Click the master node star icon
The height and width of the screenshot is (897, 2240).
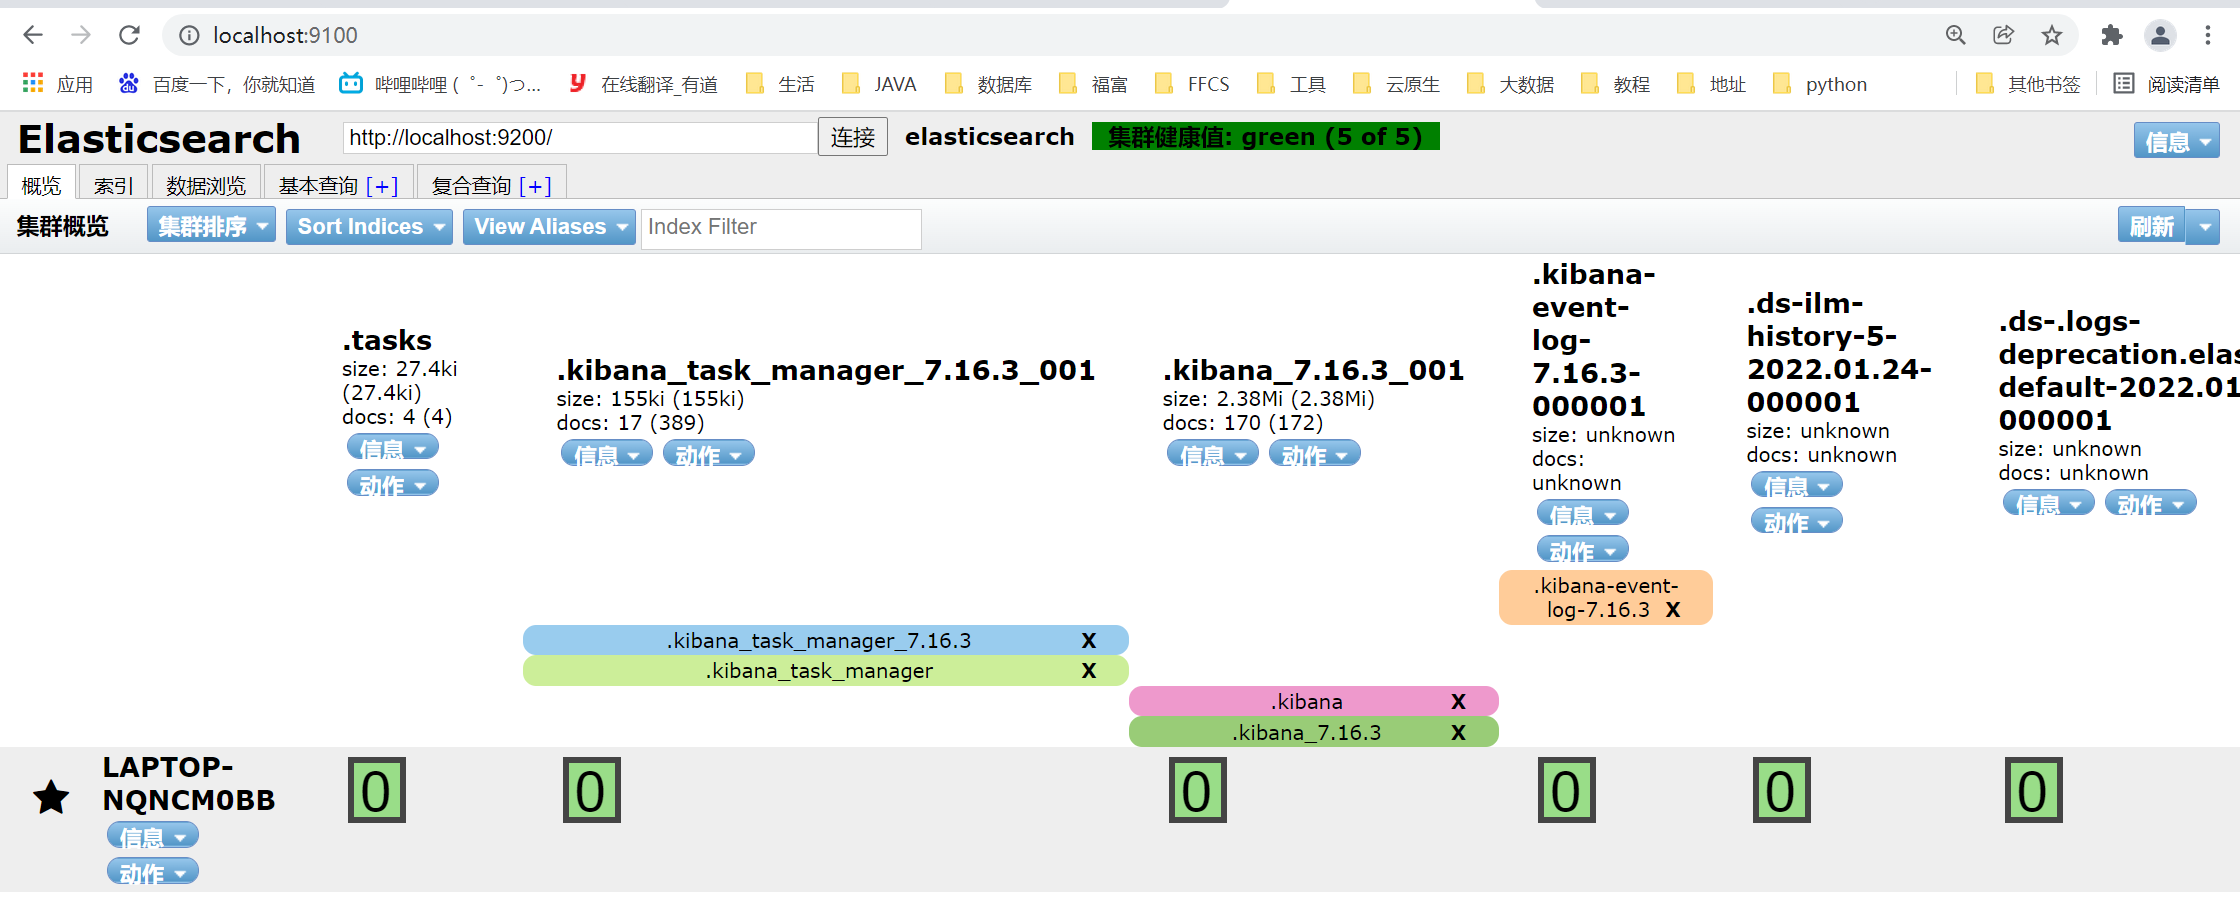click(51, 797)
